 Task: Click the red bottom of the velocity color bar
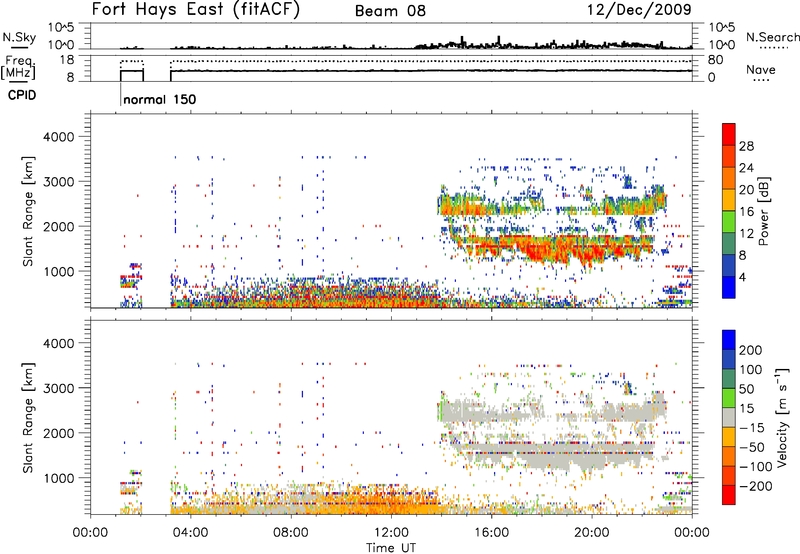click(x=729, y=495)
